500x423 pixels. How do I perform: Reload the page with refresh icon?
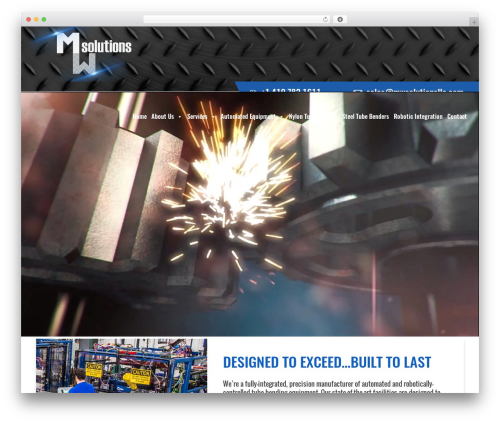(325, 19)
